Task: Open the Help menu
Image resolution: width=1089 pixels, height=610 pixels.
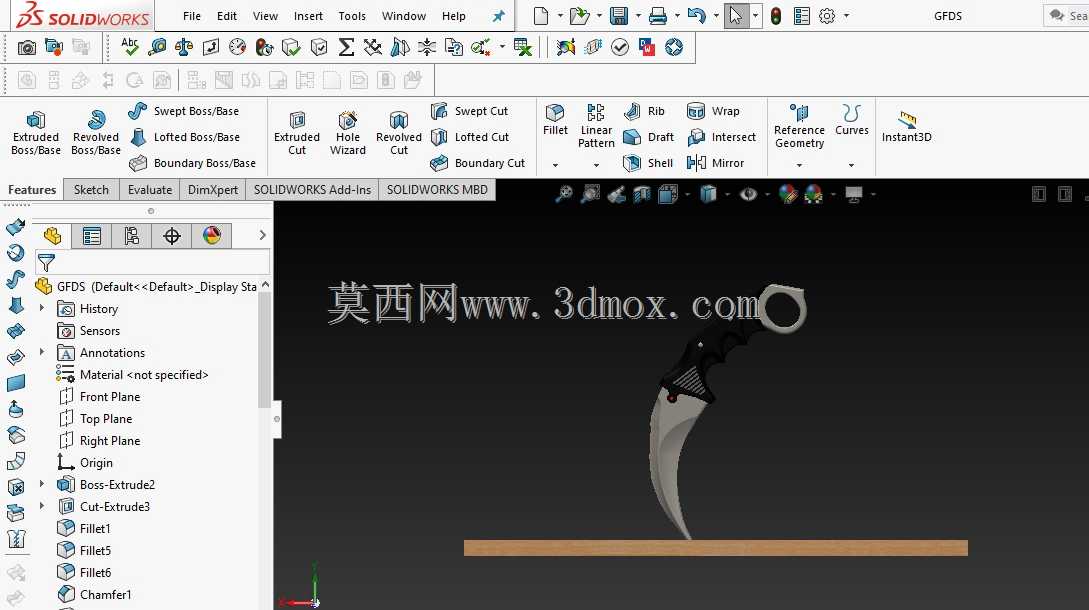Action: (454, 16)
